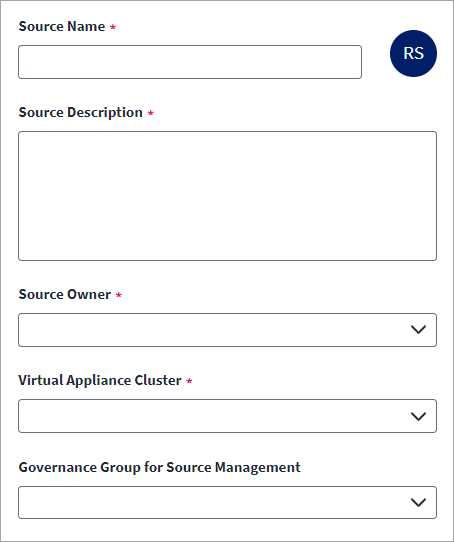Viewport: 454px width, 542px height.
Task: Click the red asterisk beside Source Owner
Action: coord(119,295)
